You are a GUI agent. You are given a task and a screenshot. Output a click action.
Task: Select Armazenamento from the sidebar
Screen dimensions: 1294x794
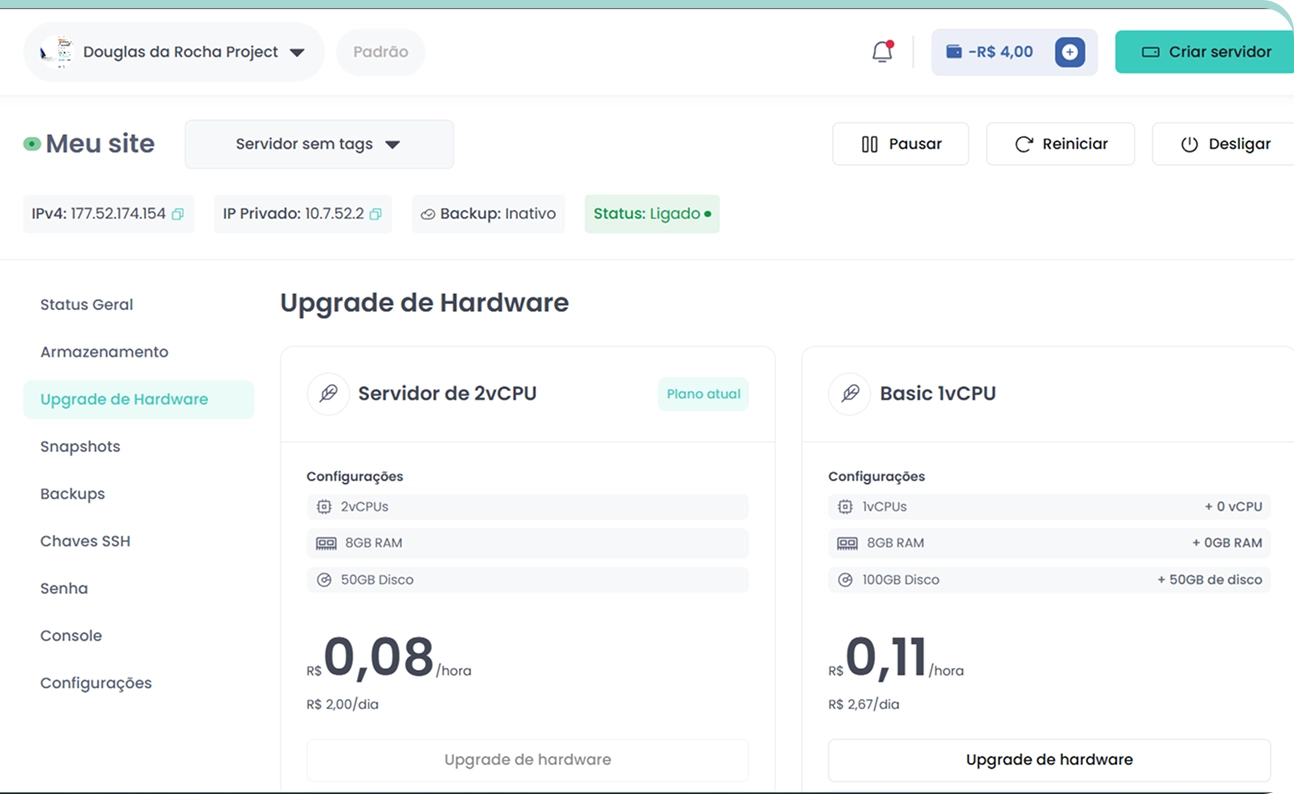click(x=104, y=352)
